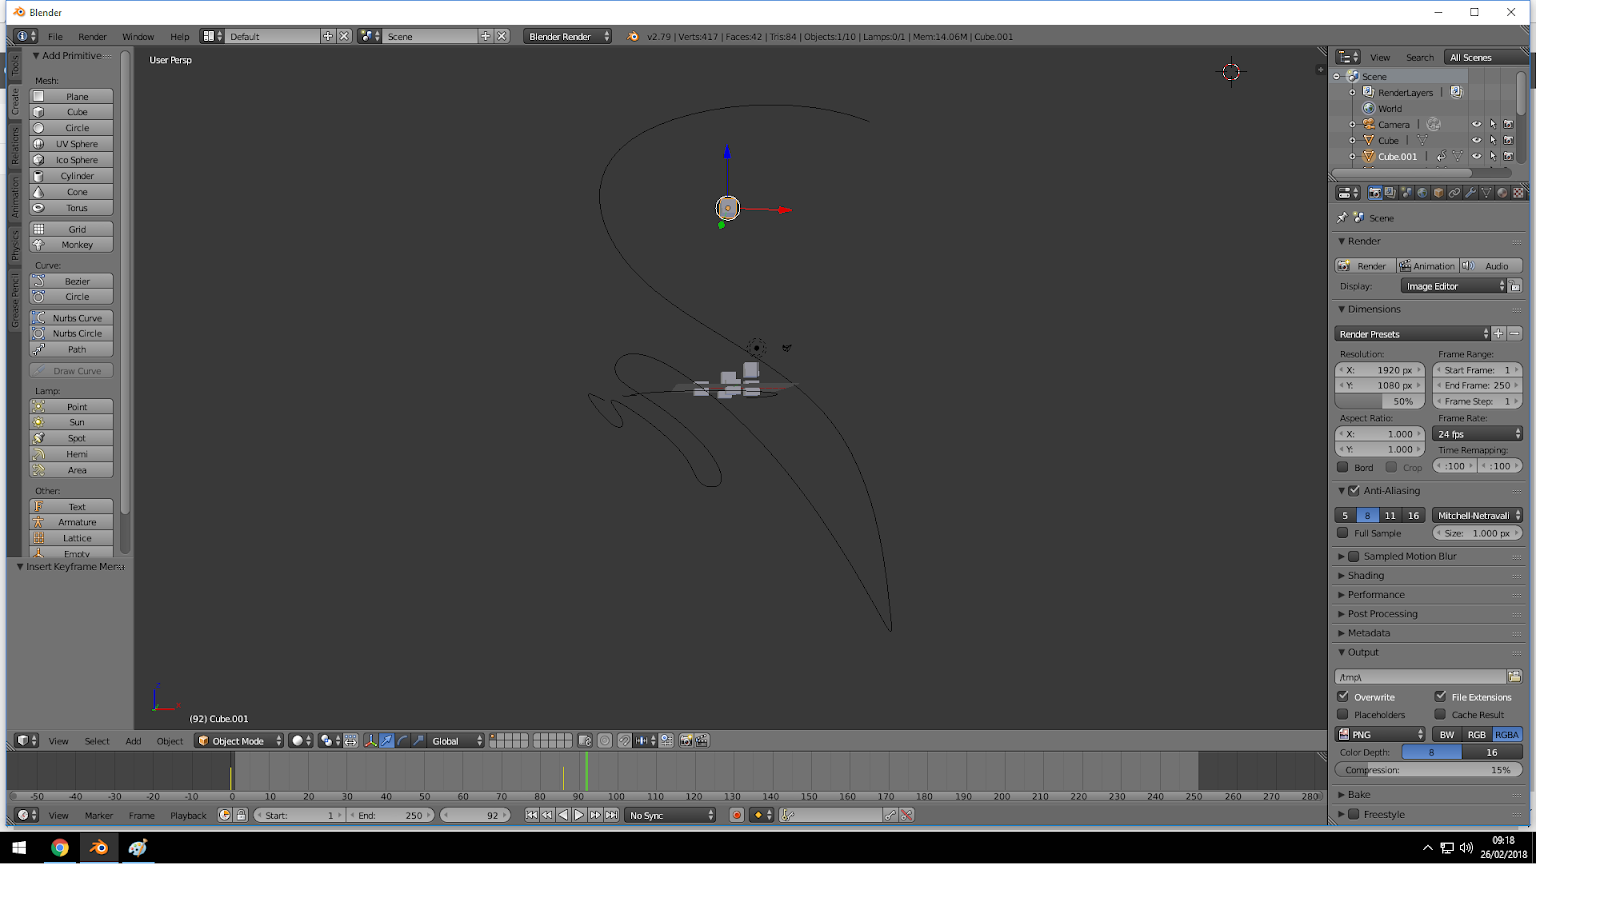Adjust the Compression slider in Output settings
The image size is (1600, 902).
pos(1428,769)
